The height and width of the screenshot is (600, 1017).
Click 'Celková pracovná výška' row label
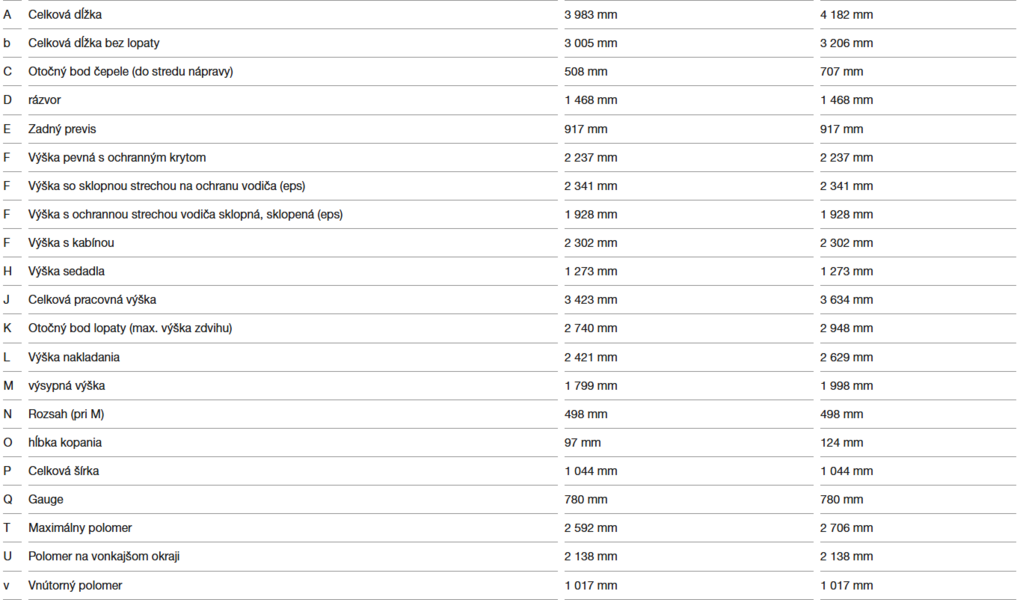[x=92, y=300]
